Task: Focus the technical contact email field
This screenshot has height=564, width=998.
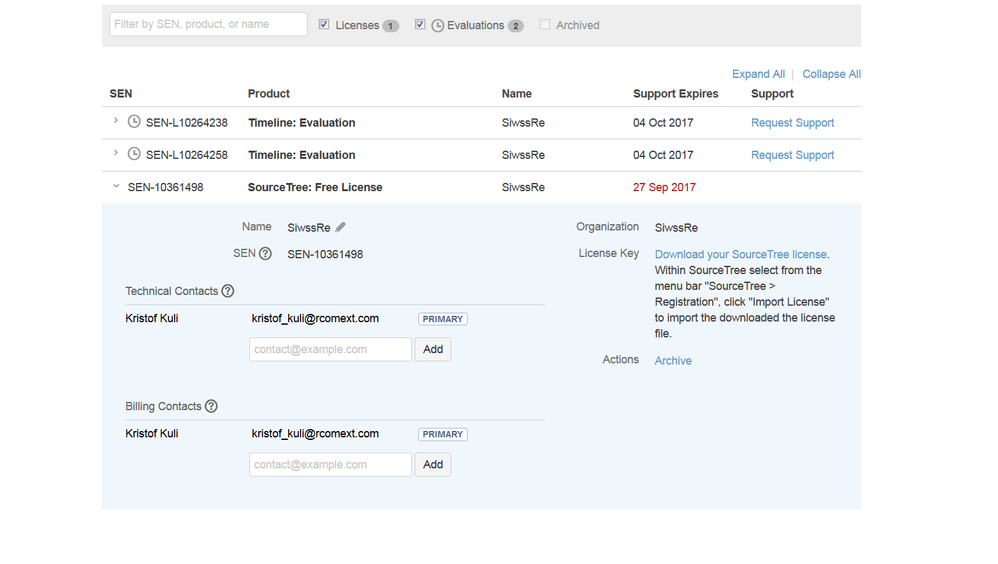Action: (x=330, y=349)
